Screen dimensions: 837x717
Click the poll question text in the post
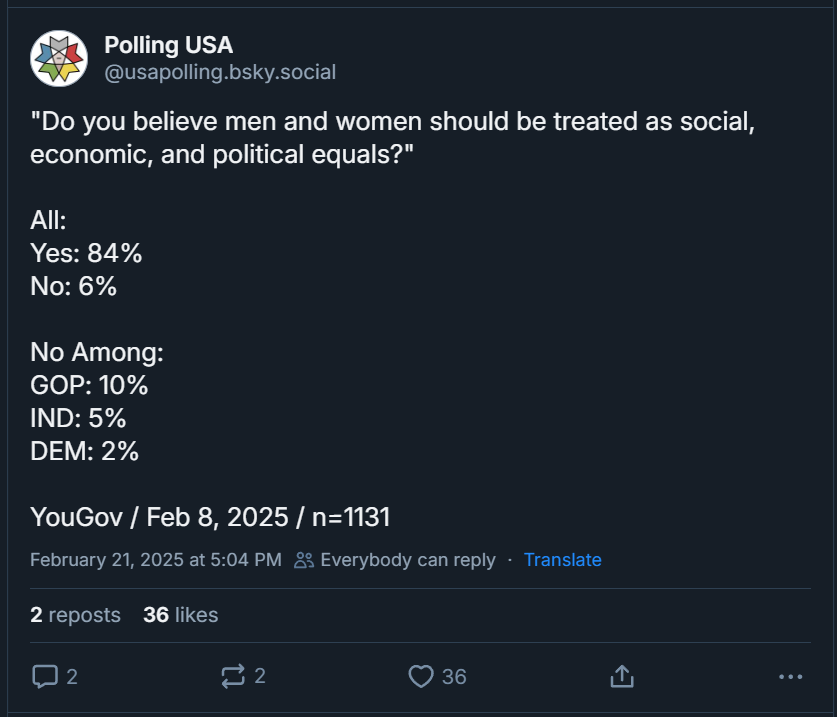[392, 138]
